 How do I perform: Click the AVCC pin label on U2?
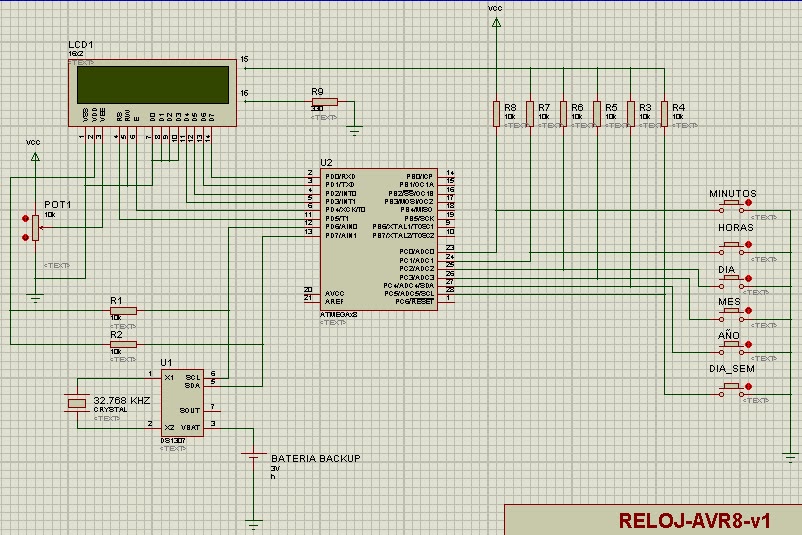coord(335,294)
